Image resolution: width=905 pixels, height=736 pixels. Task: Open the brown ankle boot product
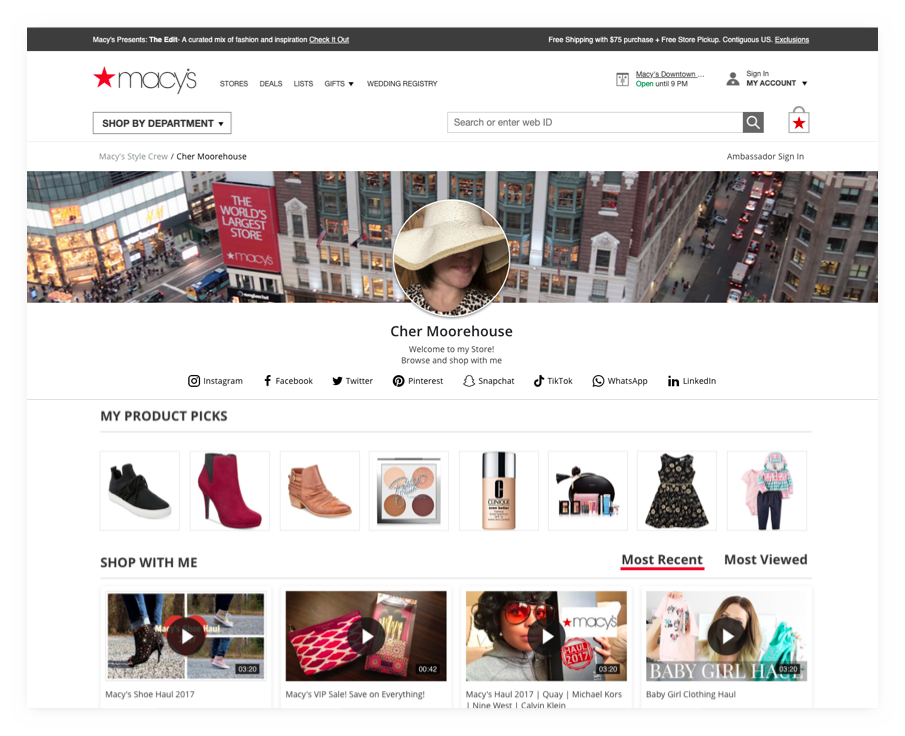(320, 491)
